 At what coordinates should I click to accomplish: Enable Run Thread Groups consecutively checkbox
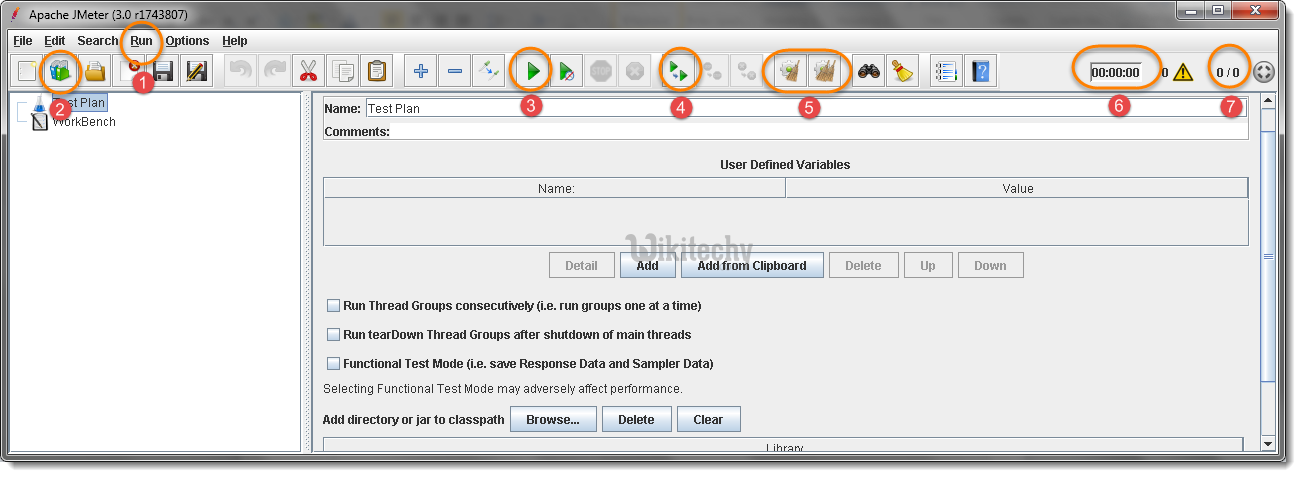click(334, 305)
